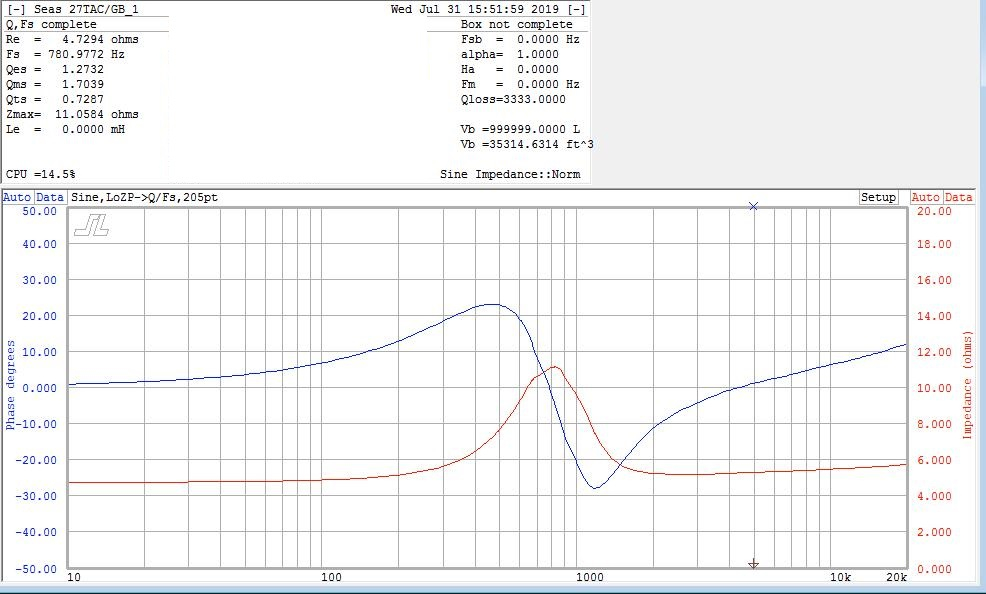Collapse panel using right [-] after the date
This screenshot has height=594, width=986.
(x=576, y=9)
